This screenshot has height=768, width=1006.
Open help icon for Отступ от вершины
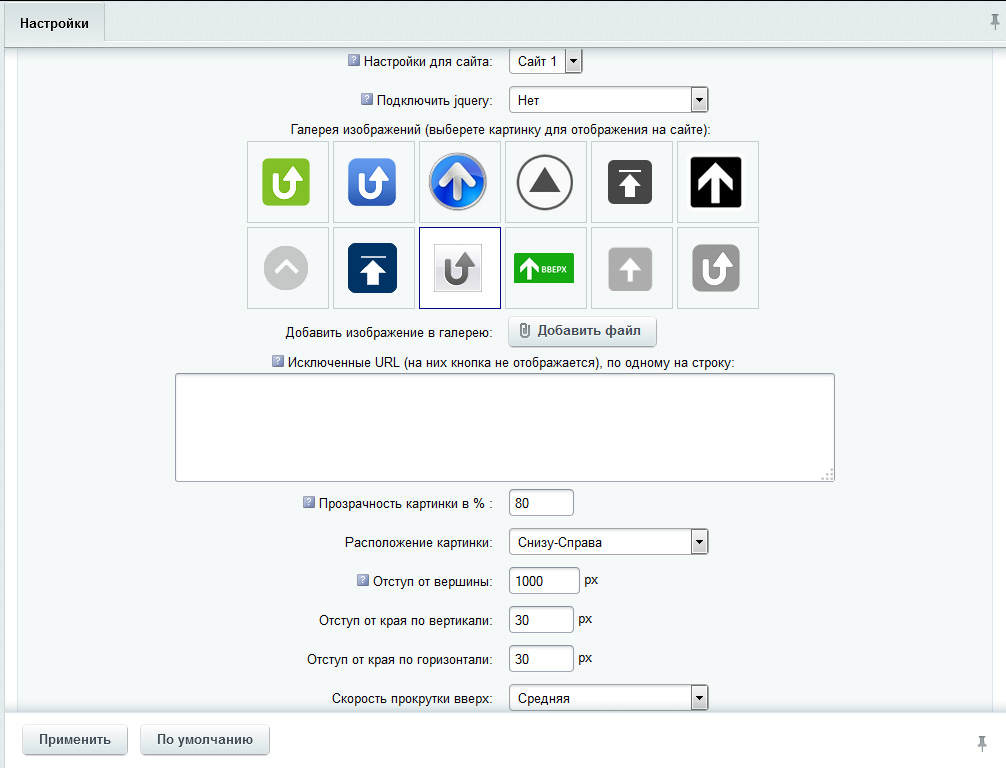[x=362, y=580]
